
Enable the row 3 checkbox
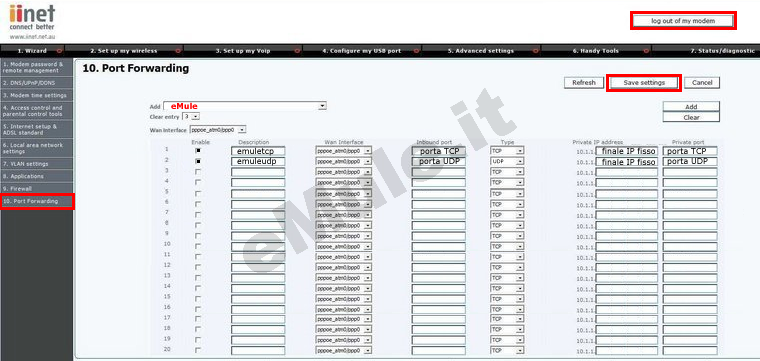[x=198, y=172]
